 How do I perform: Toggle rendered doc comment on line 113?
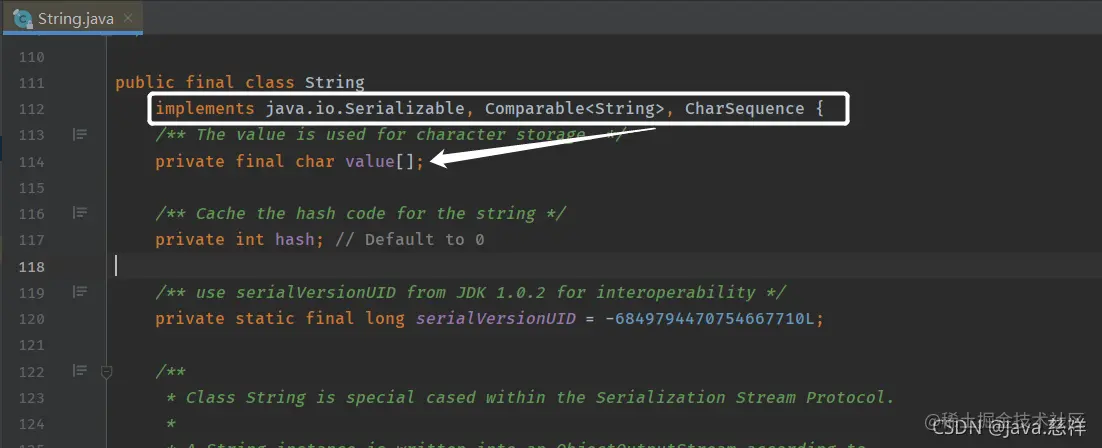pos(80,134)
